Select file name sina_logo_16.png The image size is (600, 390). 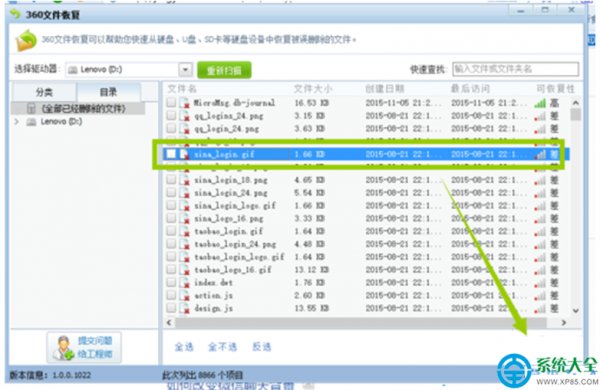click(x=228, y=219)
